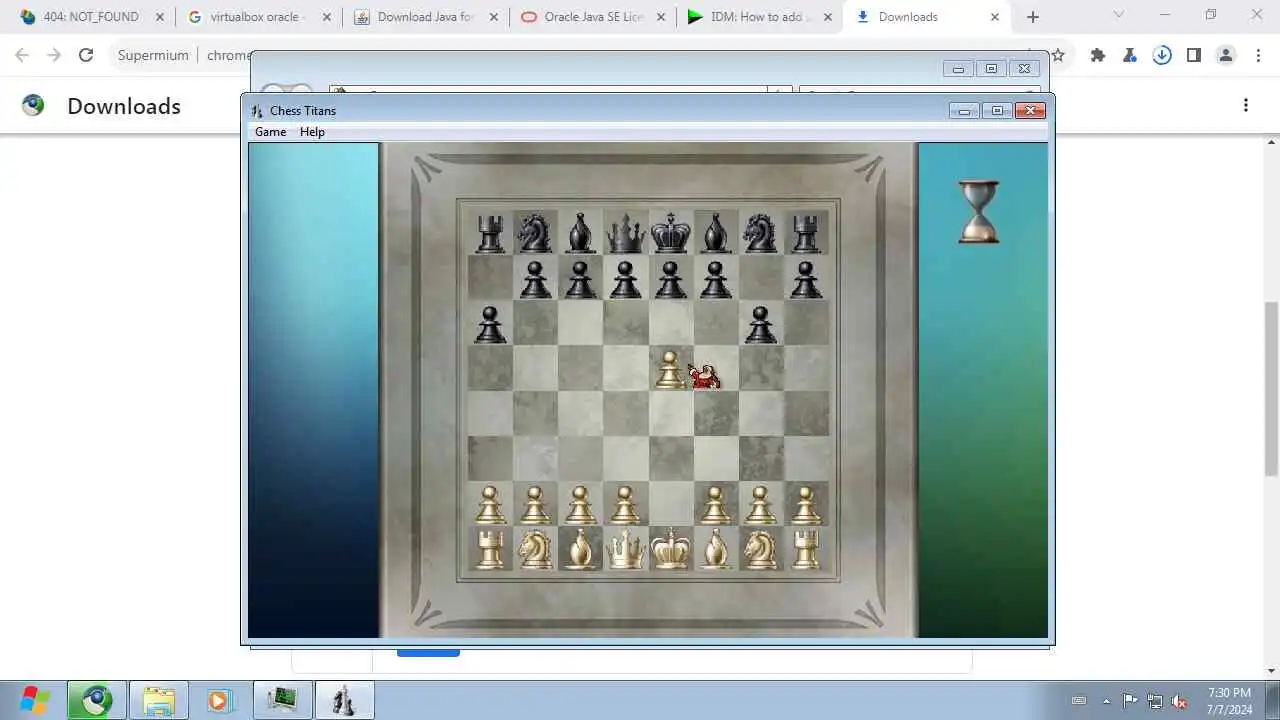
Task: Toggle the browser side panel
Action: [1194, 55]
